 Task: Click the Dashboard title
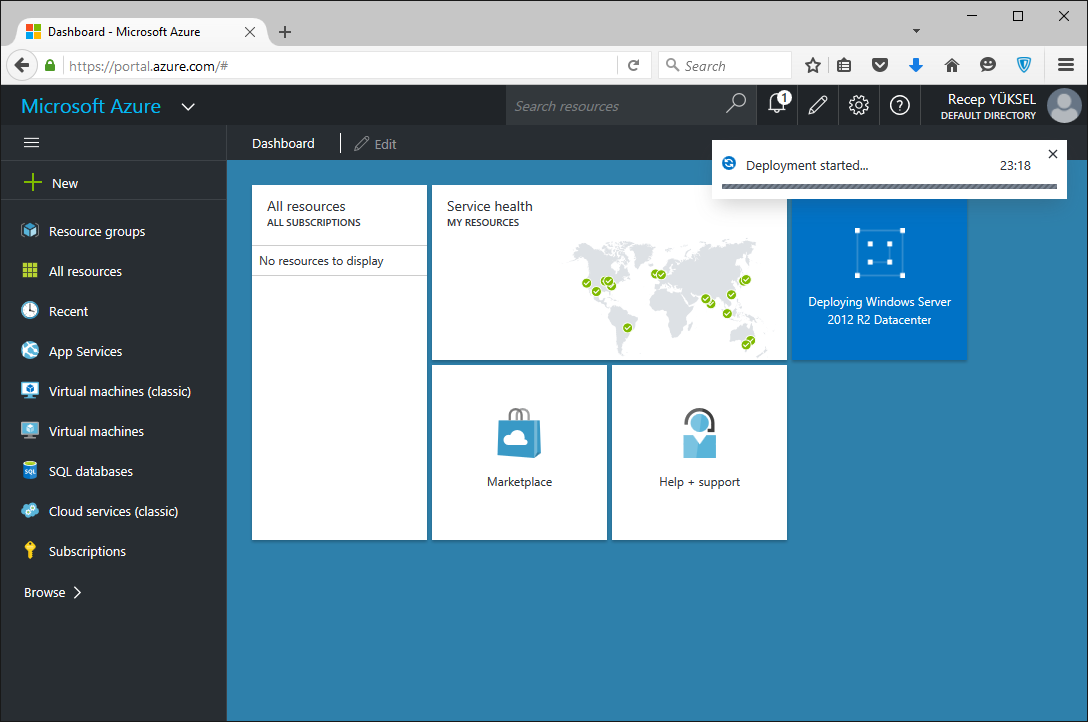pyautogui.click(x=283, y=144)
